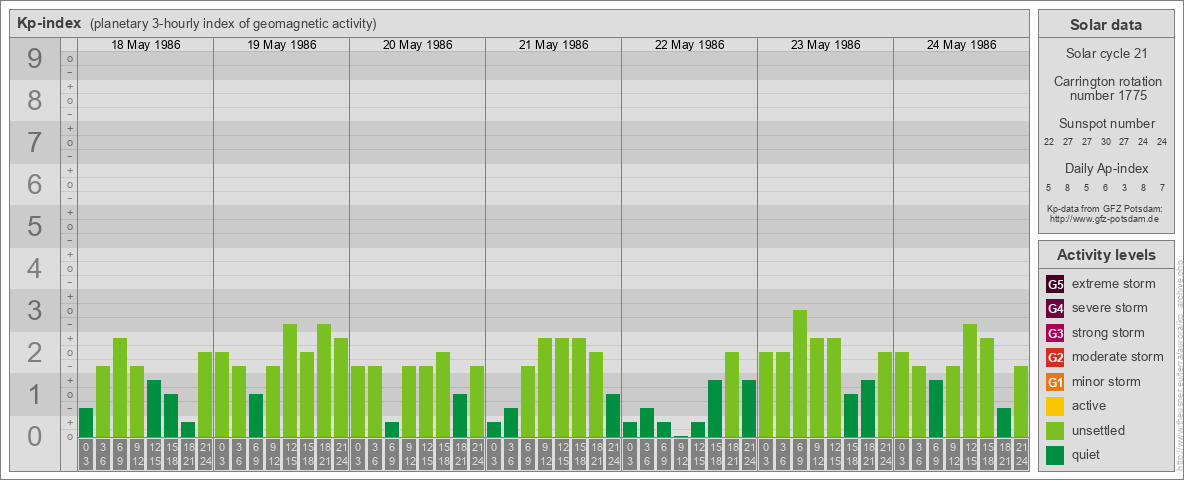Click sunspot number value 30
Image resolution: width=1184 pixels, height=480 pixels.
click(1105, 142)
